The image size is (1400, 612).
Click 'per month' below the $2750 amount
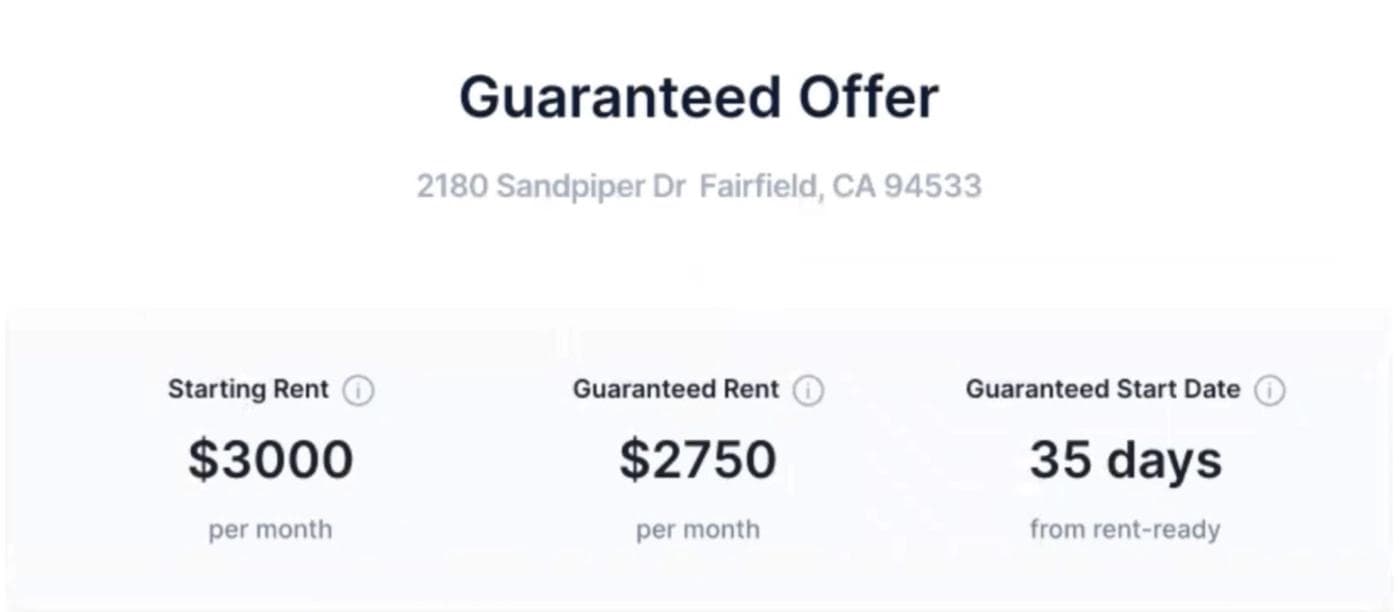point(698,529)
